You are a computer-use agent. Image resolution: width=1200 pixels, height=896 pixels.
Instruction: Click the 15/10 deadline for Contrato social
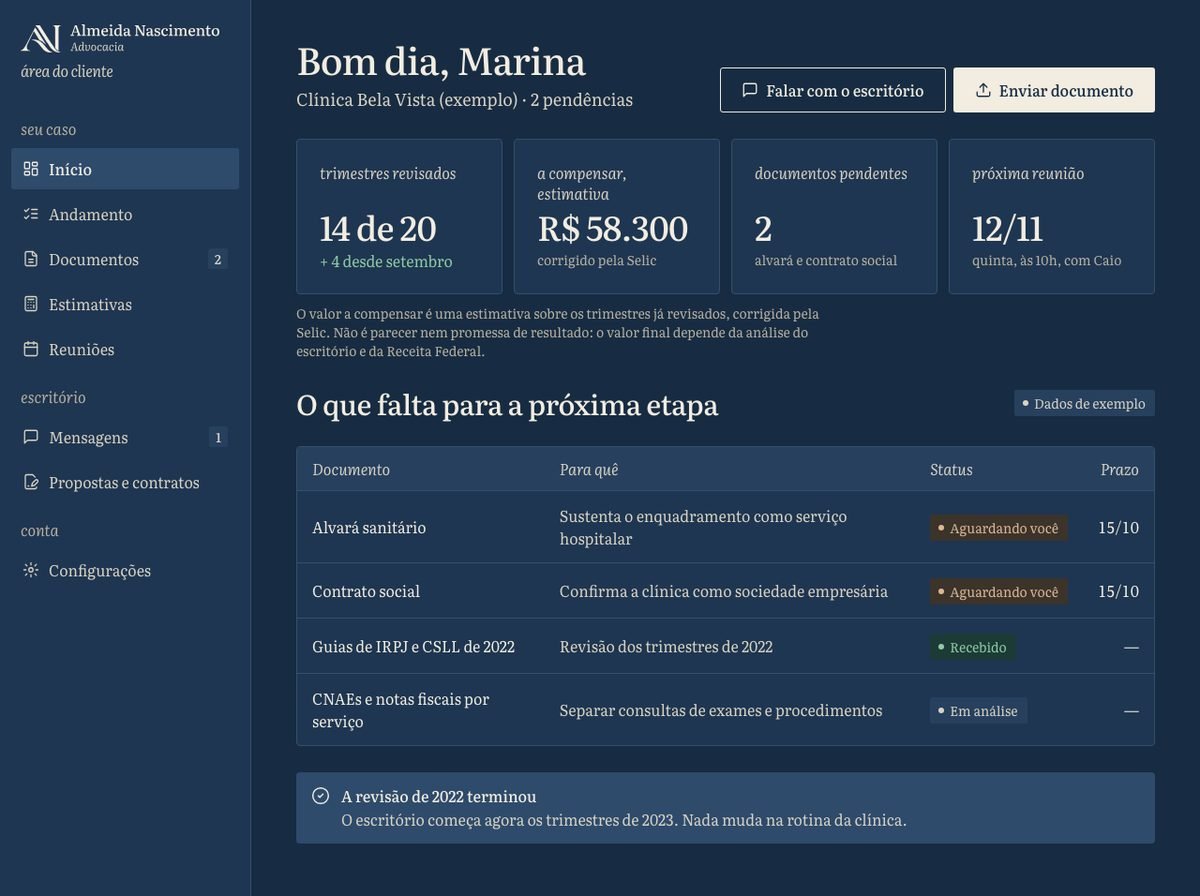(1118, 591)
